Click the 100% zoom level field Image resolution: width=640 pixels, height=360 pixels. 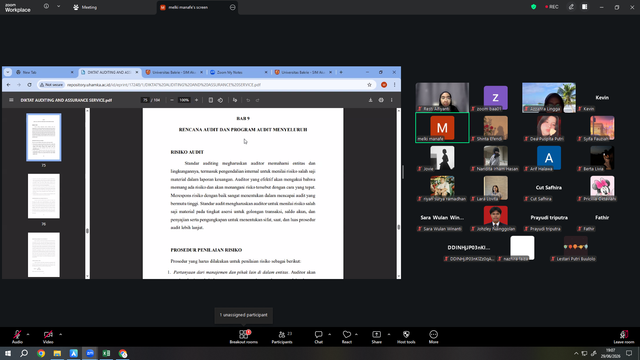coord(184,100)
